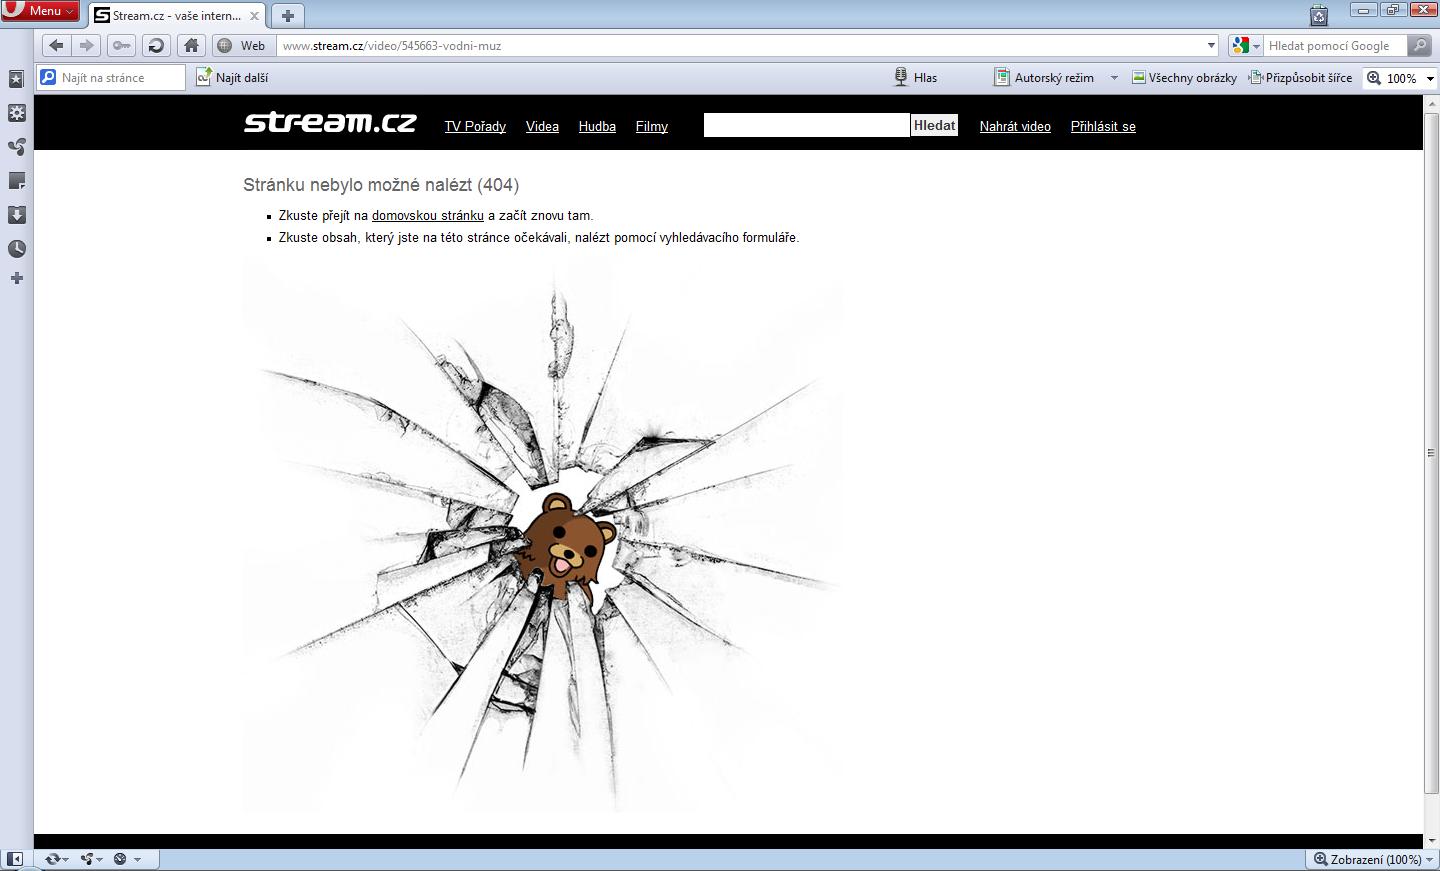
Task: Click the vertical page scrollbar
Action: point(1430,452)
